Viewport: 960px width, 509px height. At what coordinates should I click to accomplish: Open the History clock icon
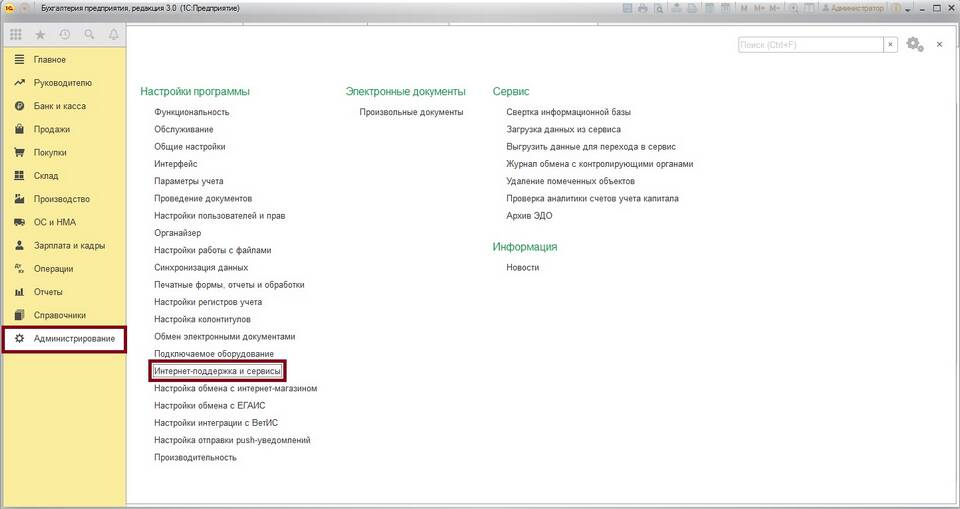[x=65, y=35]
